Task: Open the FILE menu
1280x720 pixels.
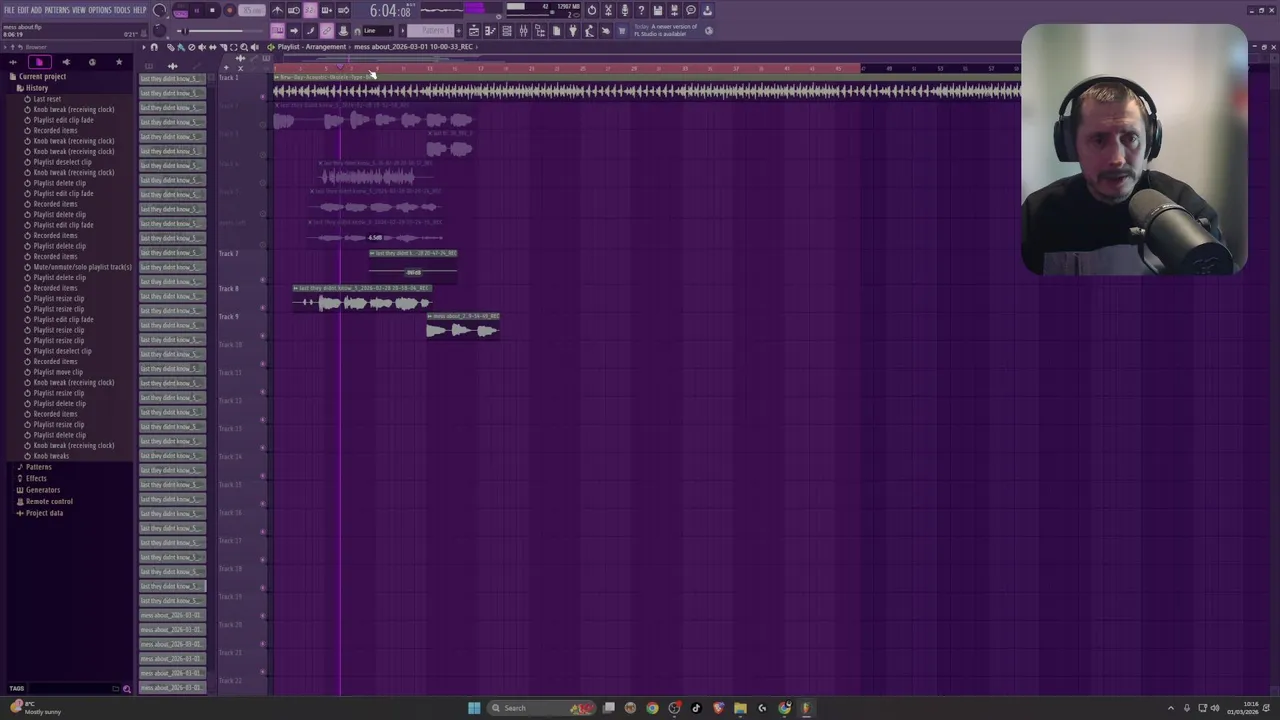Action: 9,10
